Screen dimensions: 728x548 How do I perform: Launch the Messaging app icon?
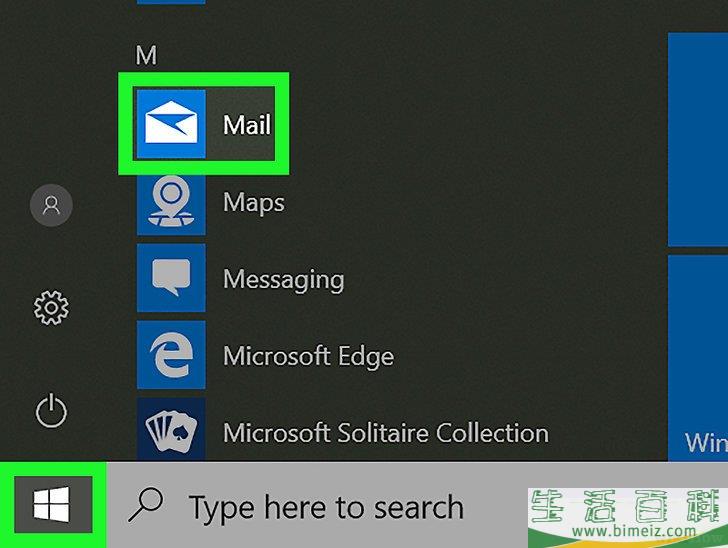pyautogui.click(x=171, y=278)
